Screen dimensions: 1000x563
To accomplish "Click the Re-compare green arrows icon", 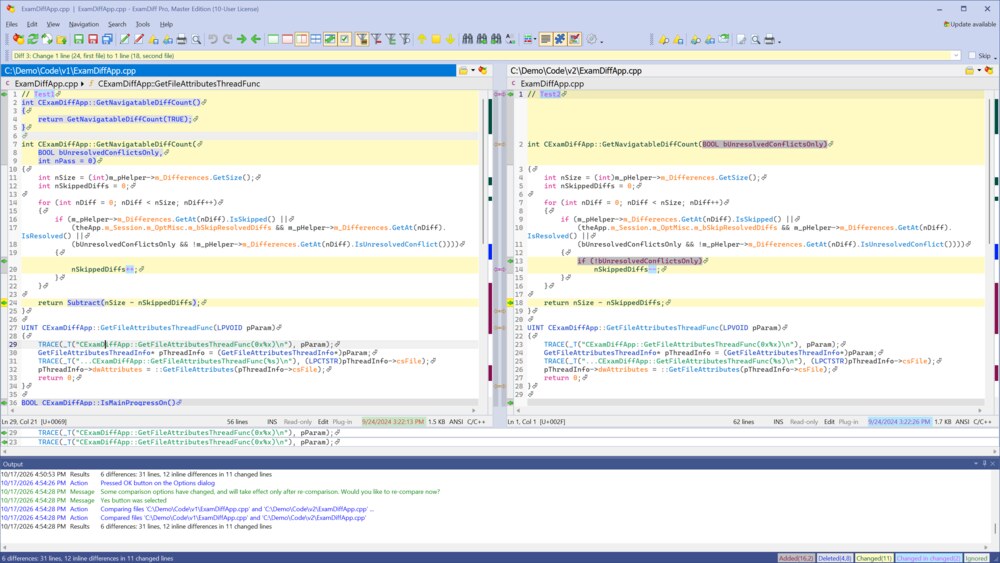I will [33, 40].
